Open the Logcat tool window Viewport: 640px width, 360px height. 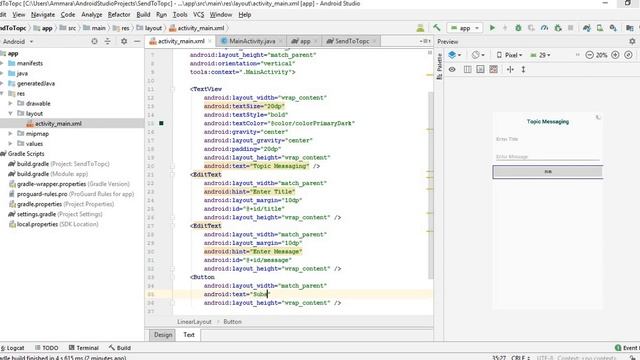[13, 348]
